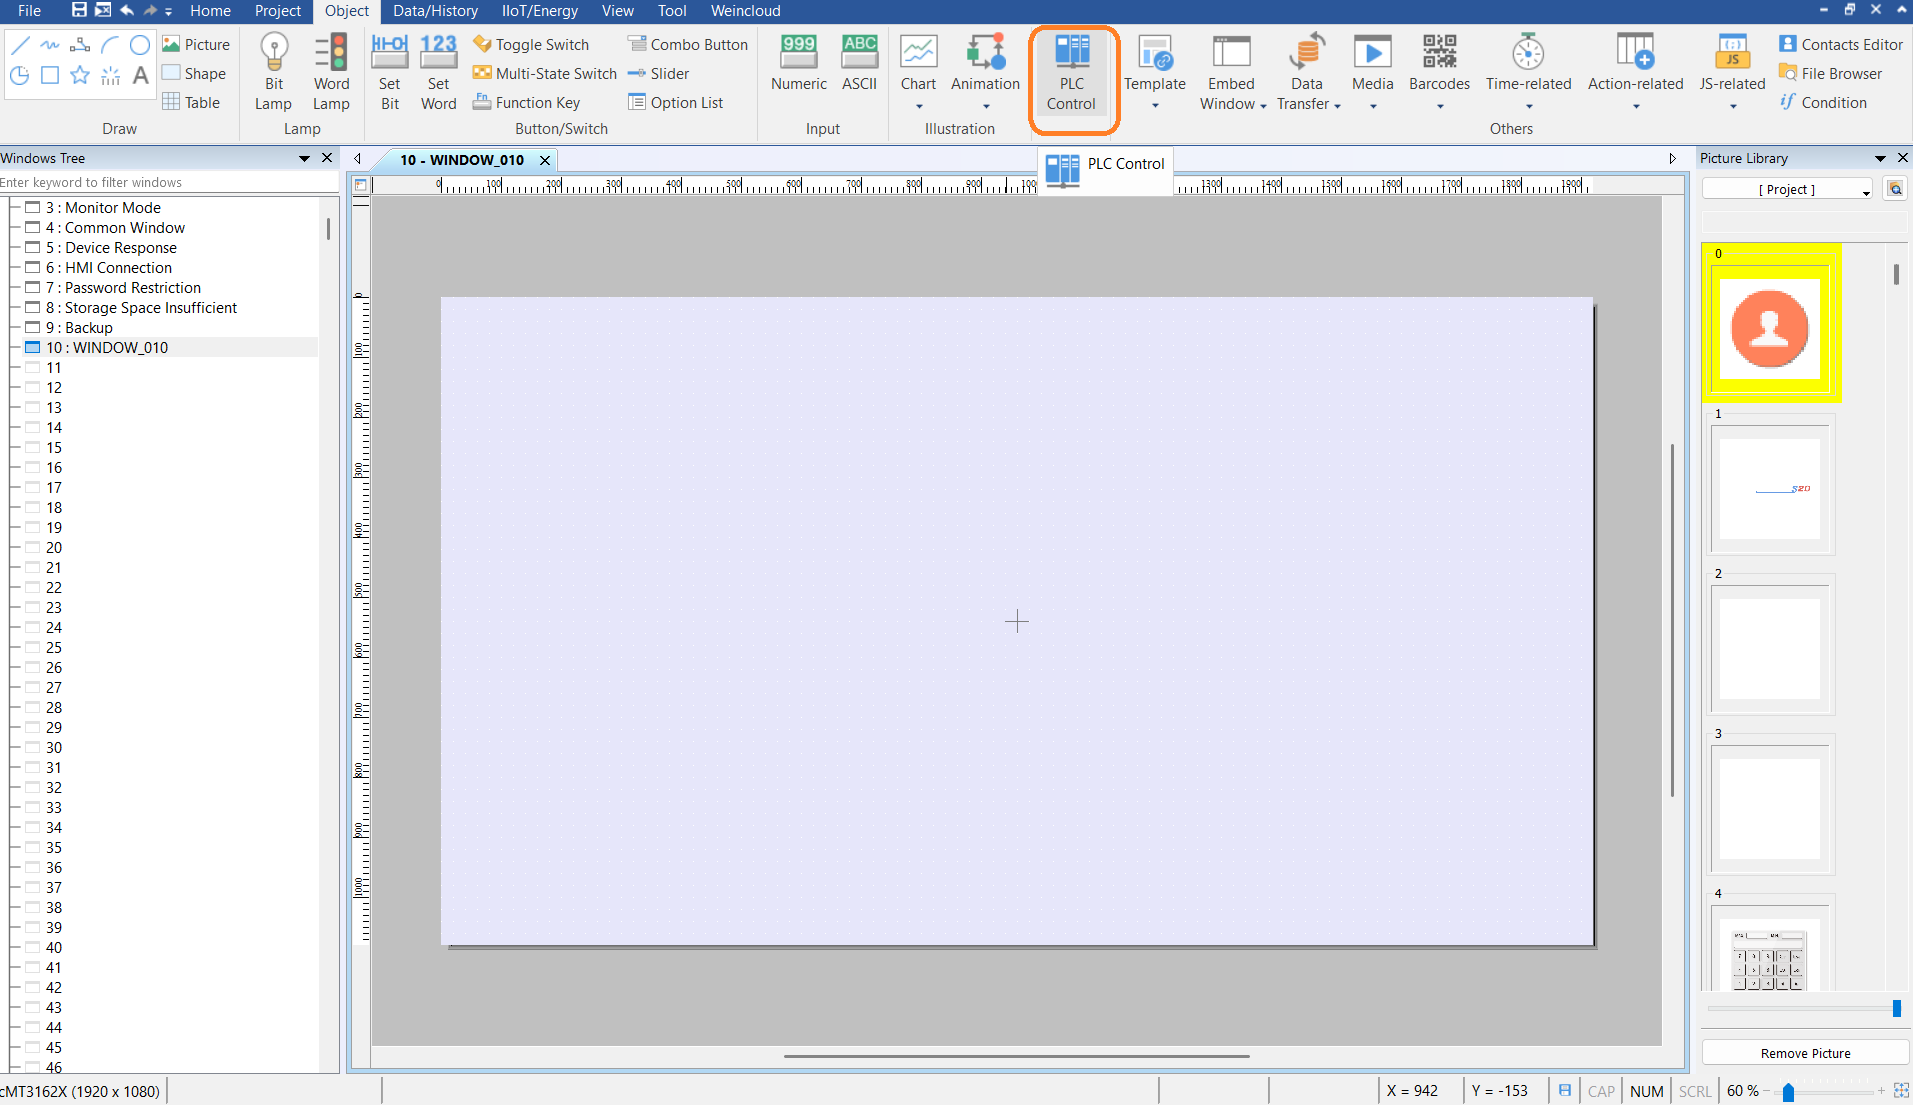This screenshot has width=1913, height=1105.
Task: Add a Numeric input object
Action: click(798, 64)
